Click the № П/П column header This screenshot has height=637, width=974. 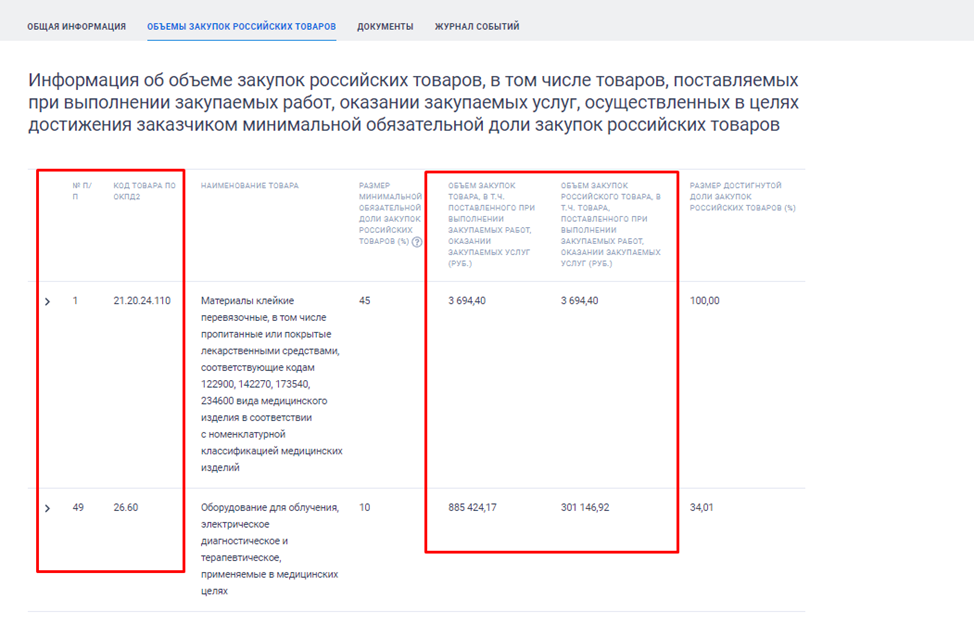[x=82, y=191]
